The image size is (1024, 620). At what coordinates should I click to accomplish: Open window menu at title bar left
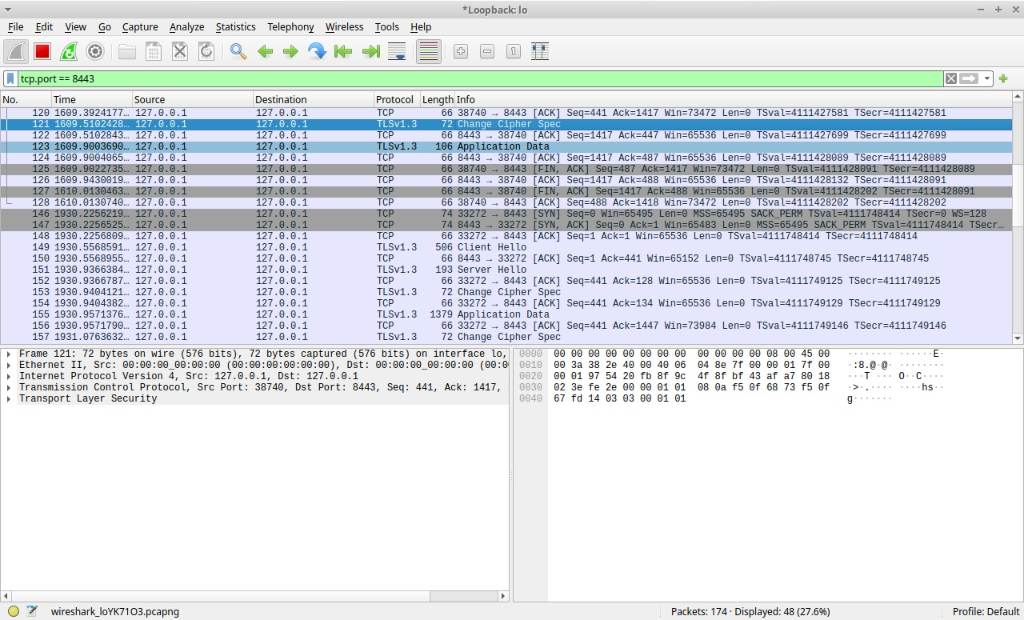[8, 10]
